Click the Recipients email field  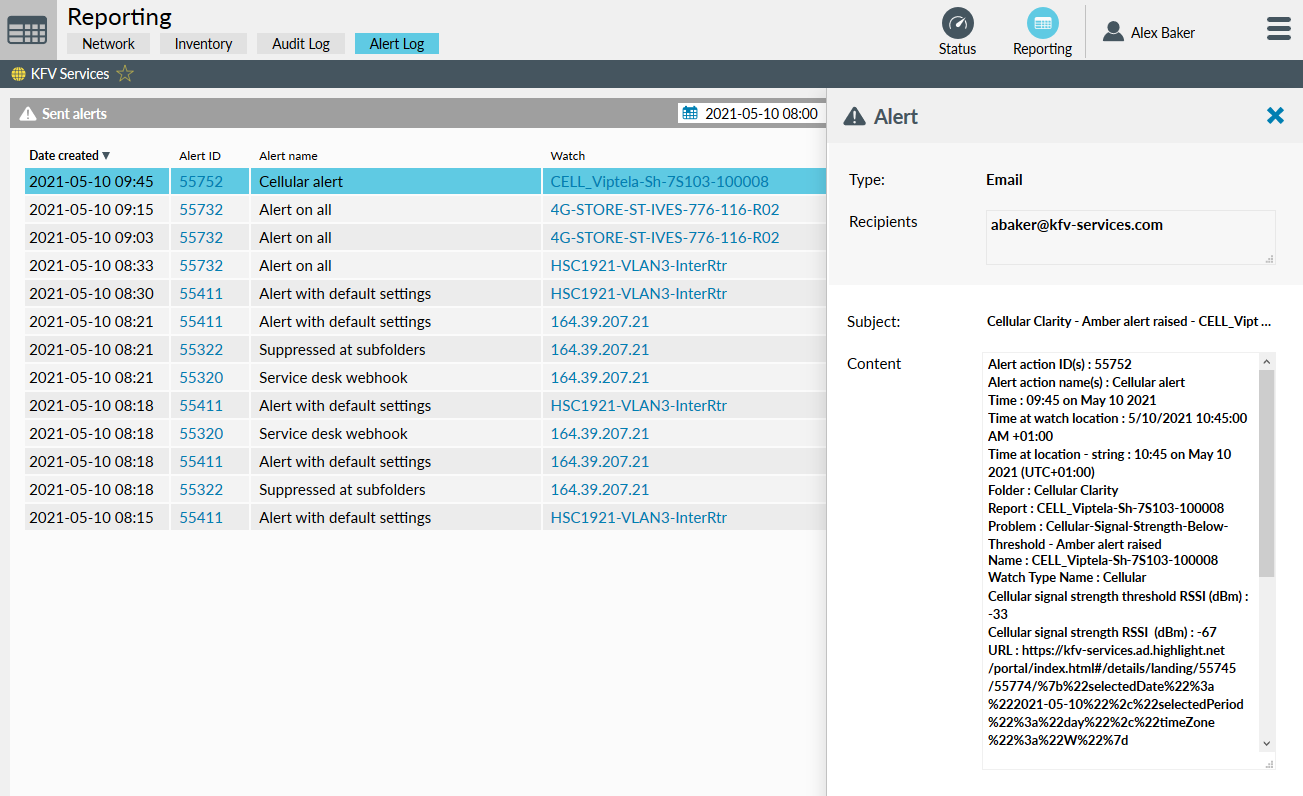[1130, 237]
